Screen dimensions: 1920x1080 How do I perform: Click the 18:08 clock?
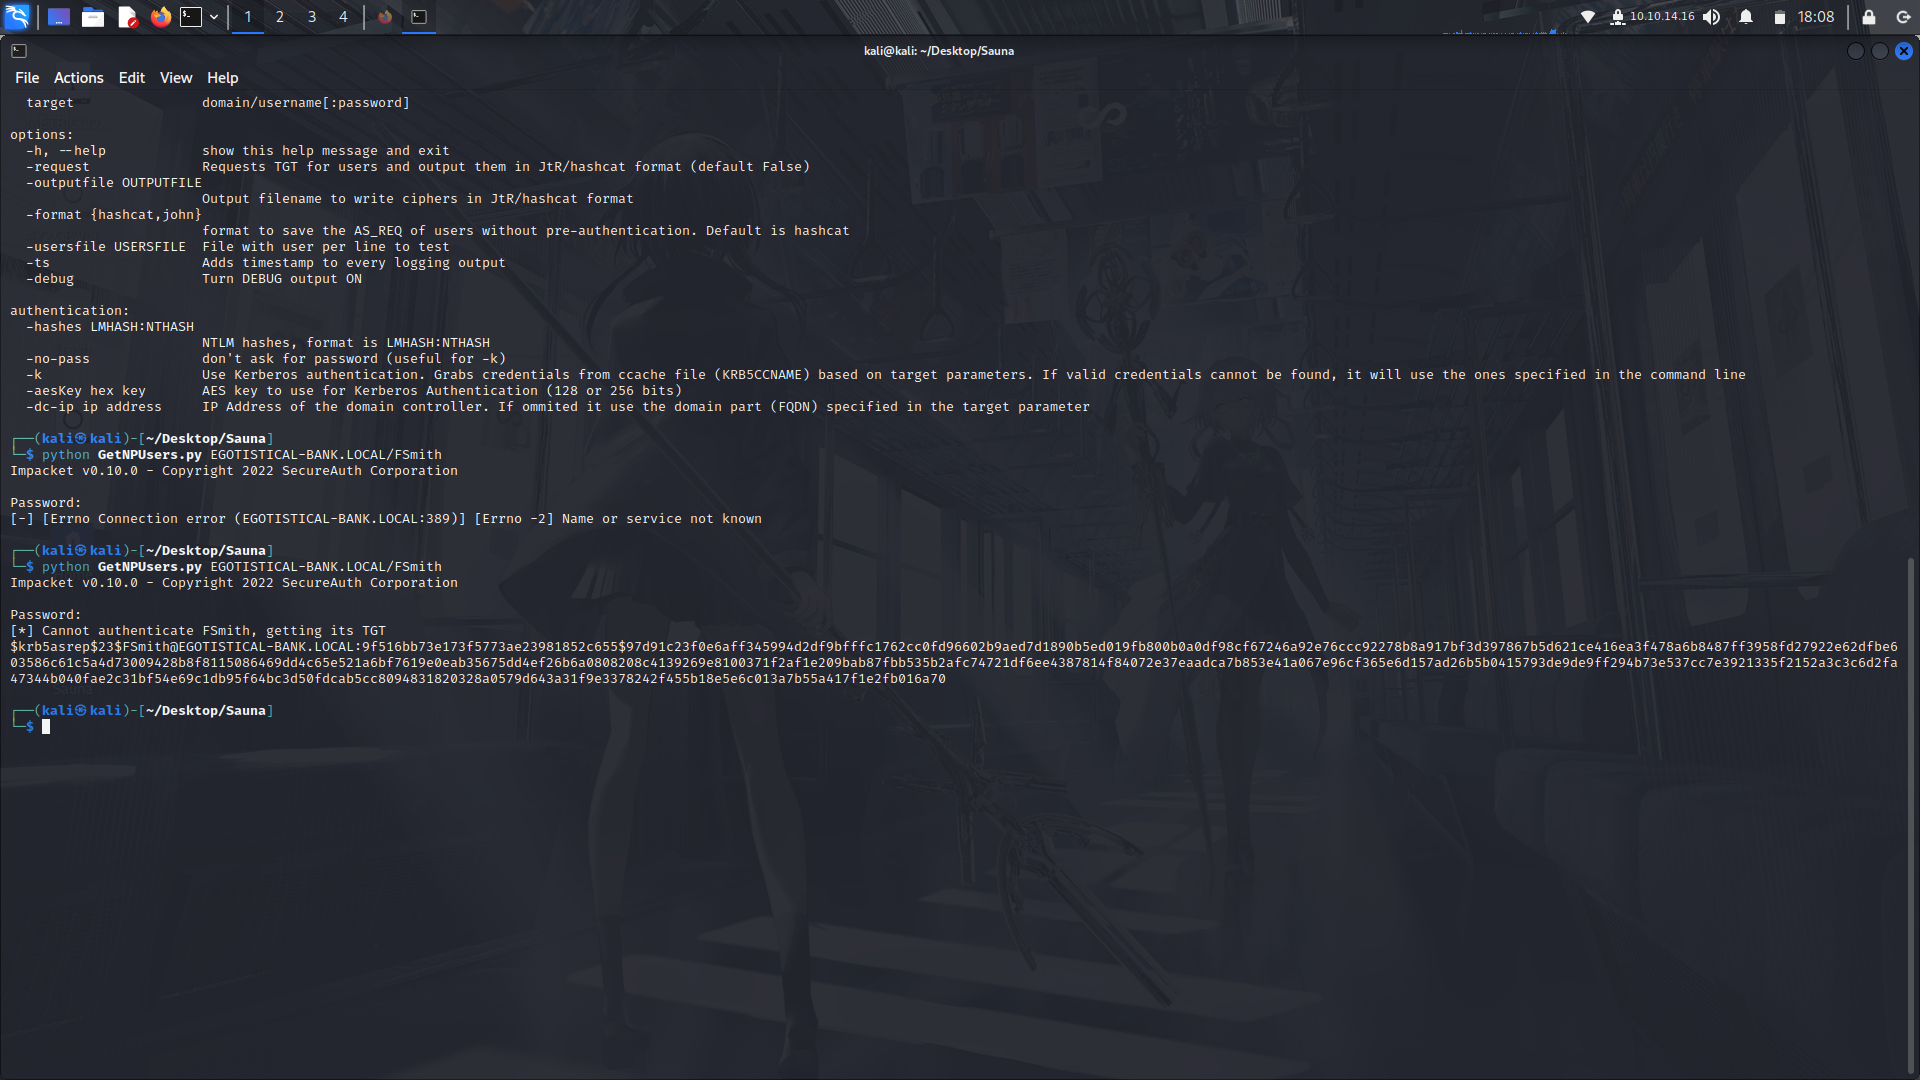point(1815,16)
